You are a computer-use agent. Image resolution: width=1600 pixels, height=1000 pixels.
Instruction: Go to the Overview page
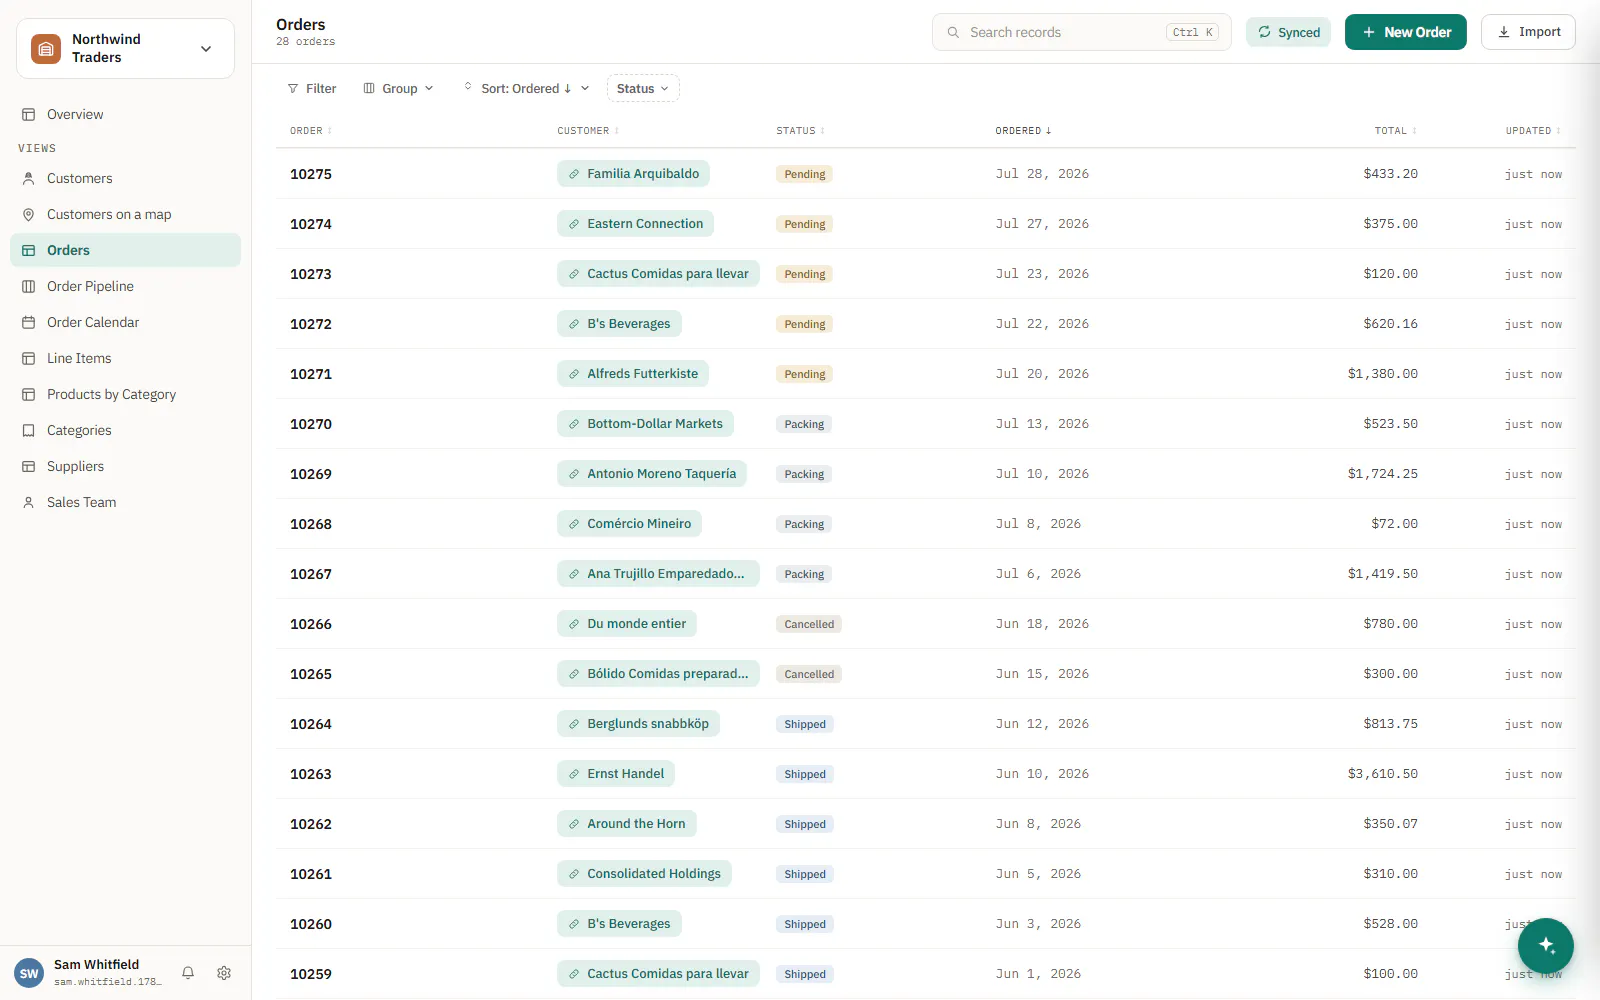click(x=125, y=114)
